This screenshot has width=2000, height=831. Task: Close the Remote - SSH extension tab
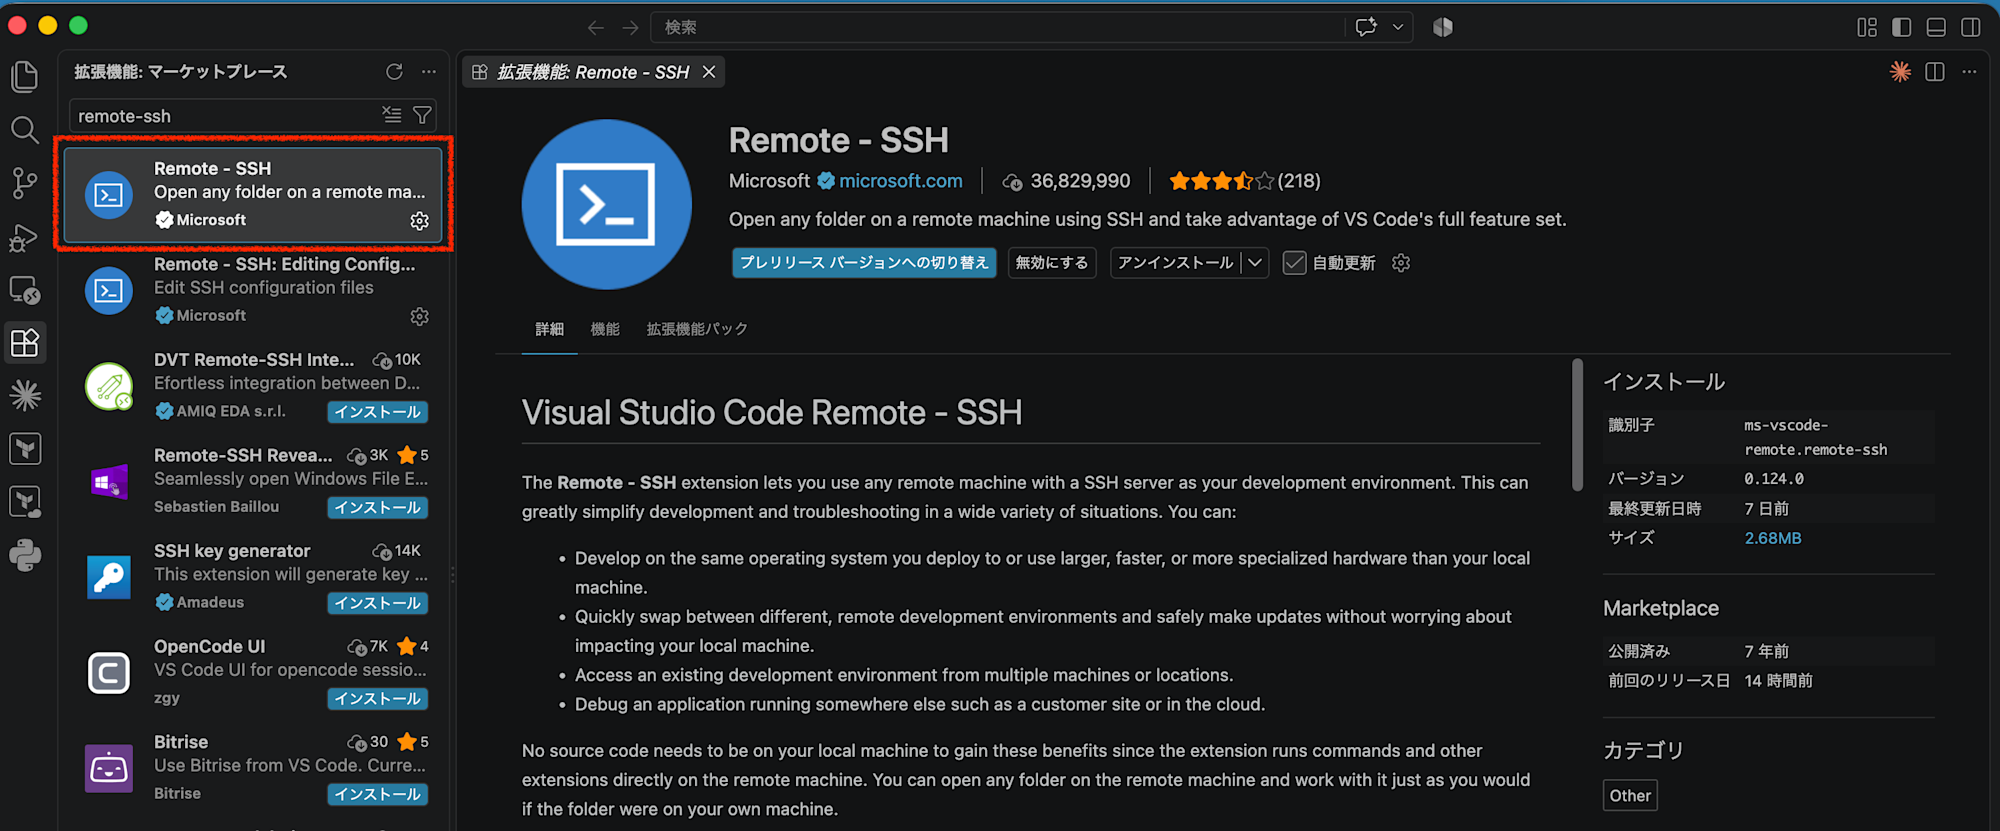709,72
